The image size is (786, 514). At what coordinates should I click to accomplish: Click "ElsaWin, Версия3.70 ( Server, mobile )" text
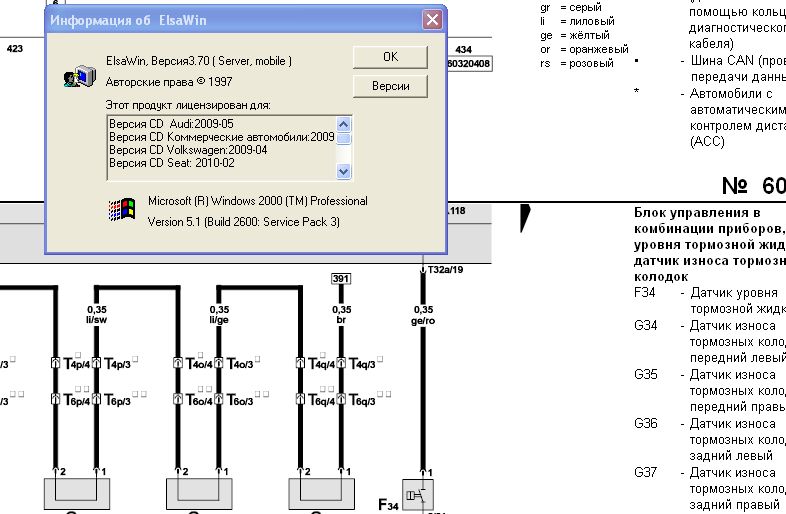point(199,61)
